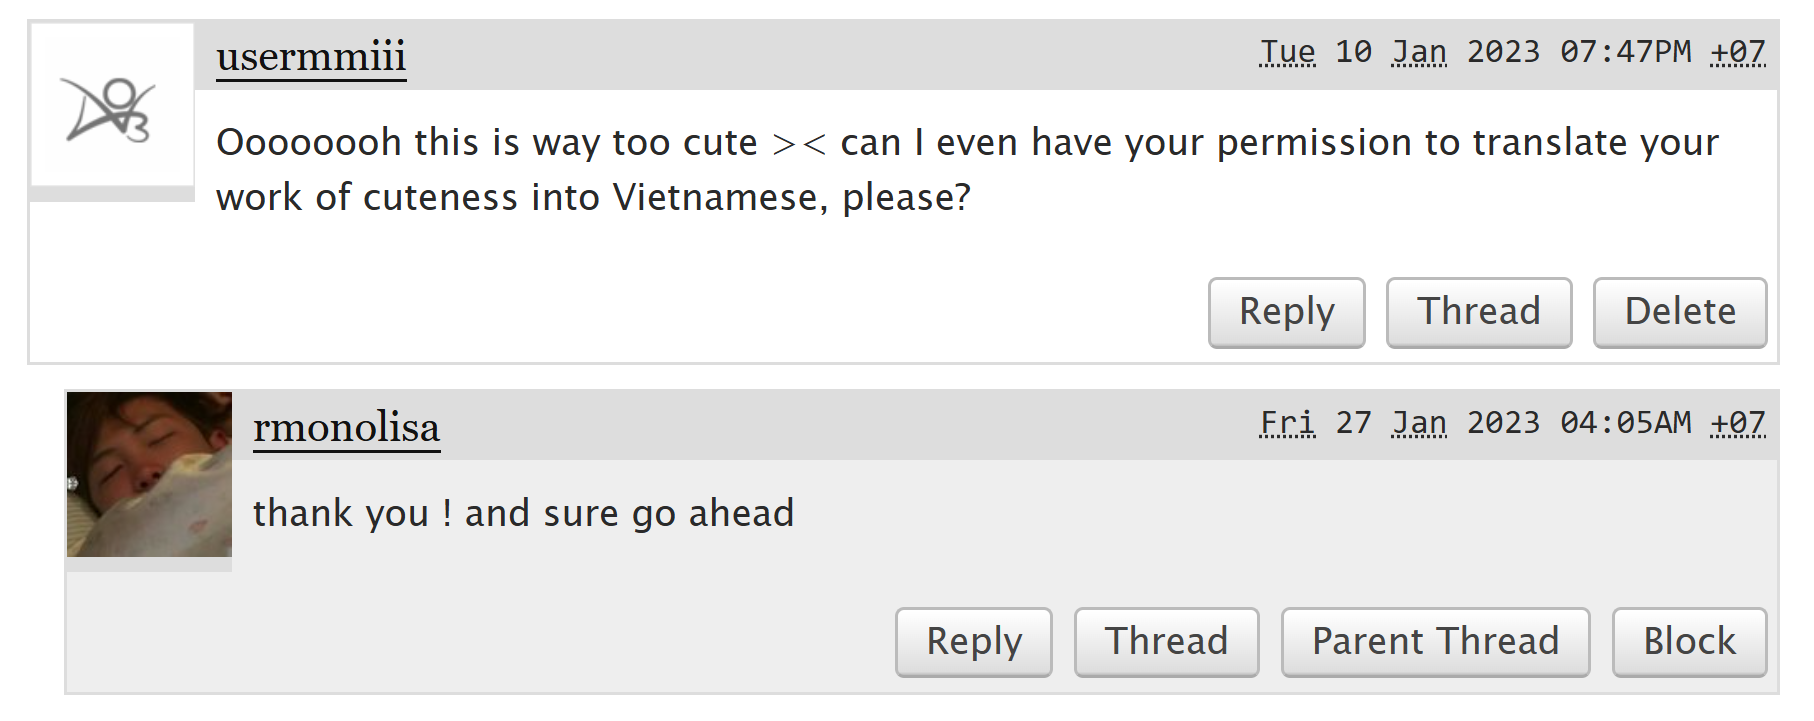Visit rmonolisa's profile link
Screen dimensions: 1814x721
click(x=346, y=427)
